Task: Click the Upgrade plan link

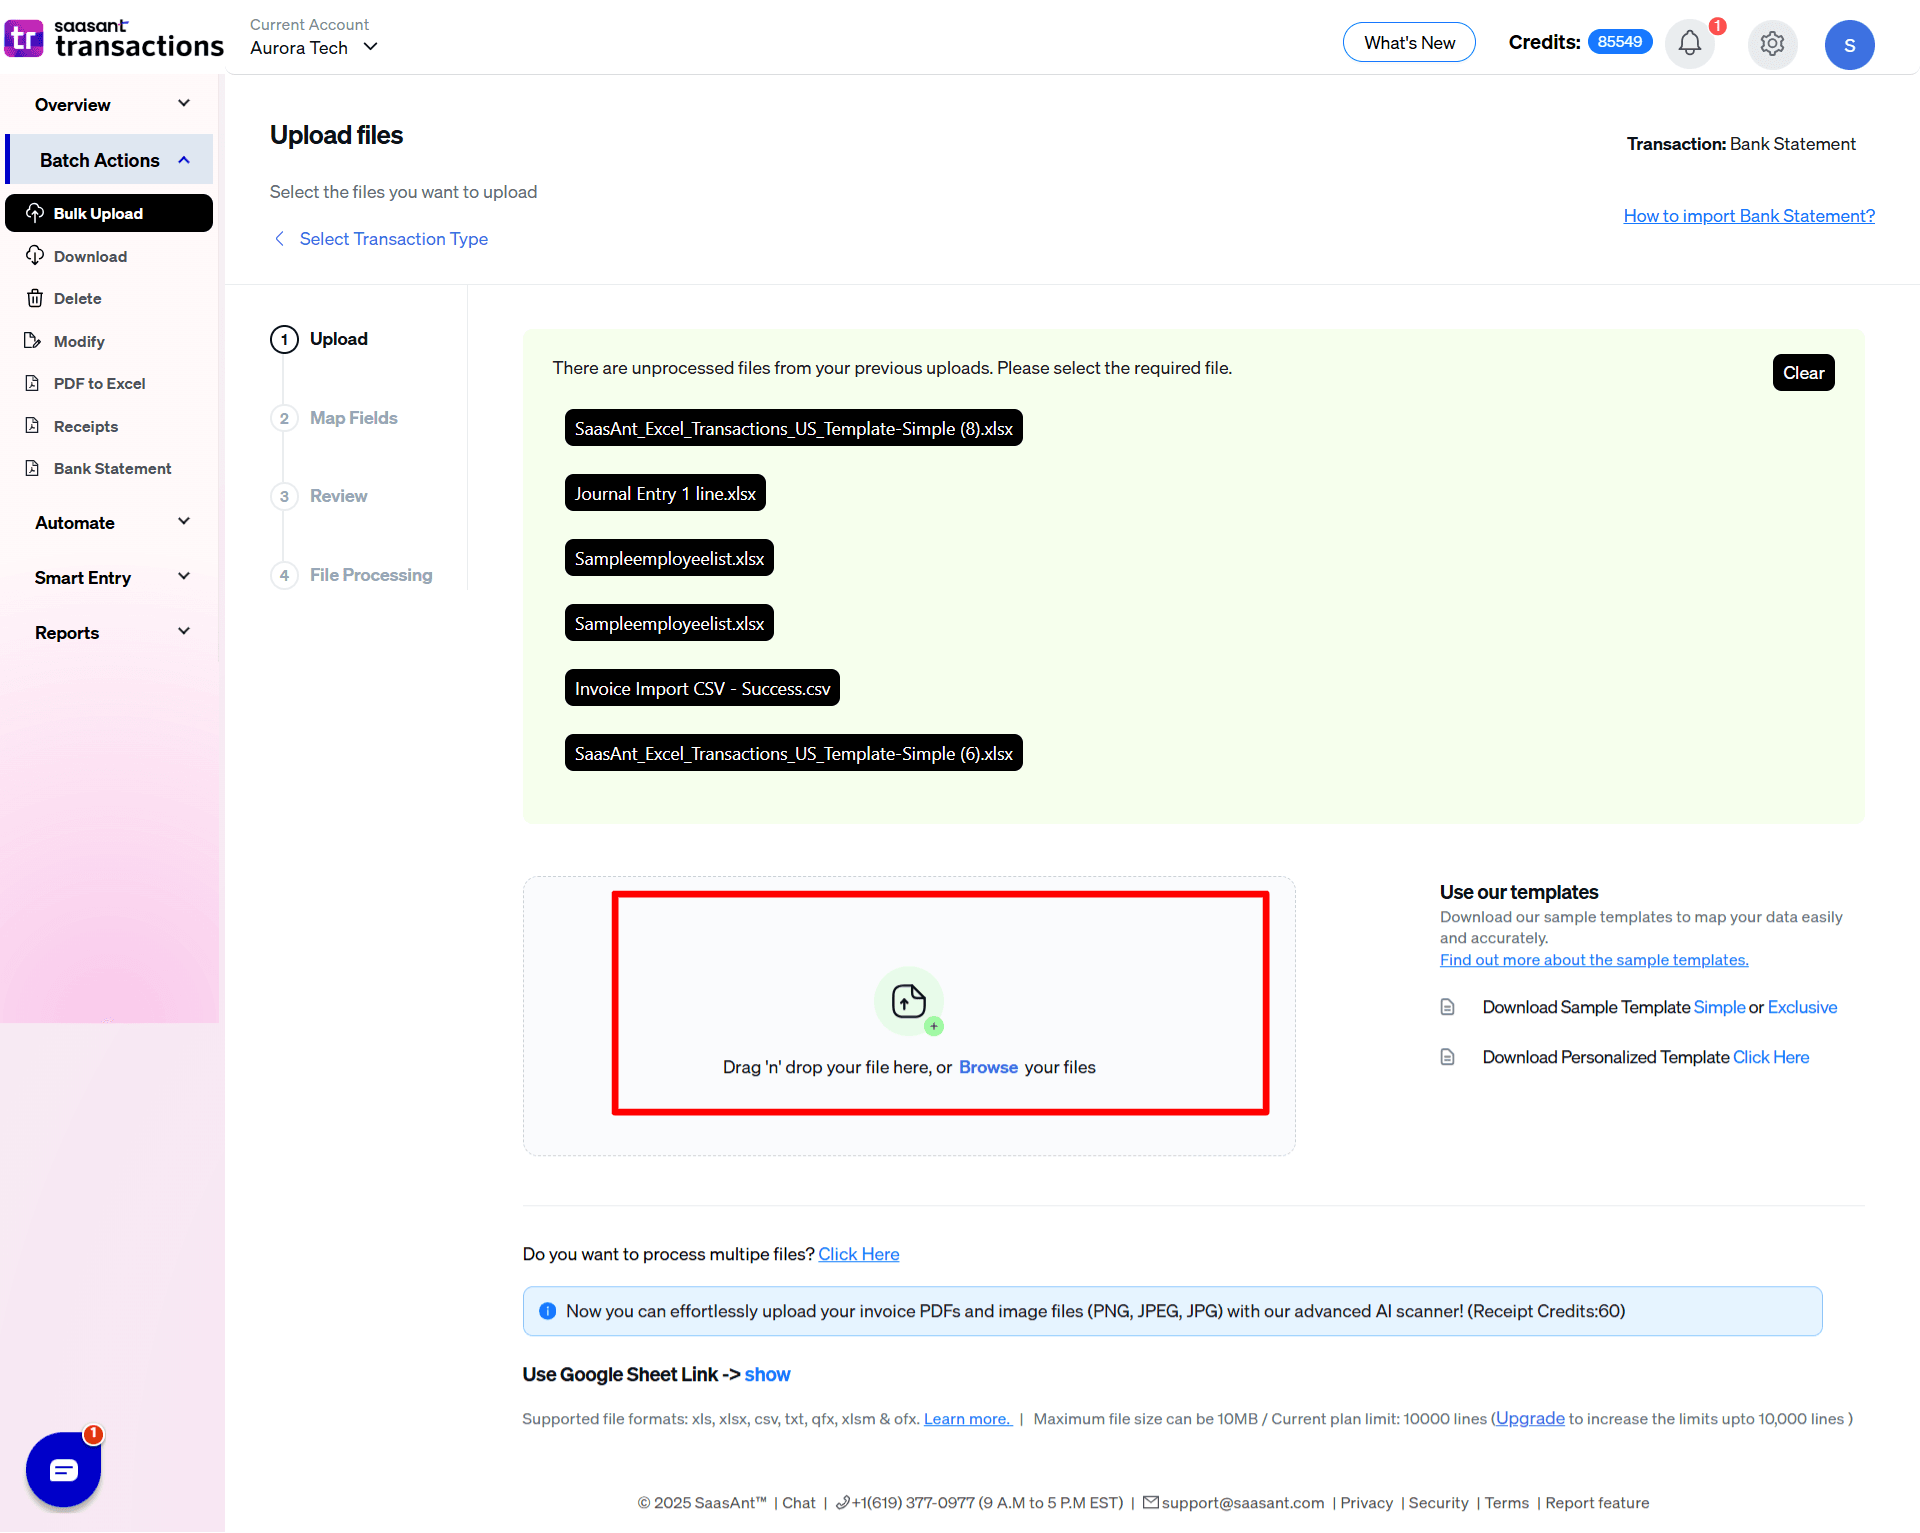Action: point(1530,1418)
